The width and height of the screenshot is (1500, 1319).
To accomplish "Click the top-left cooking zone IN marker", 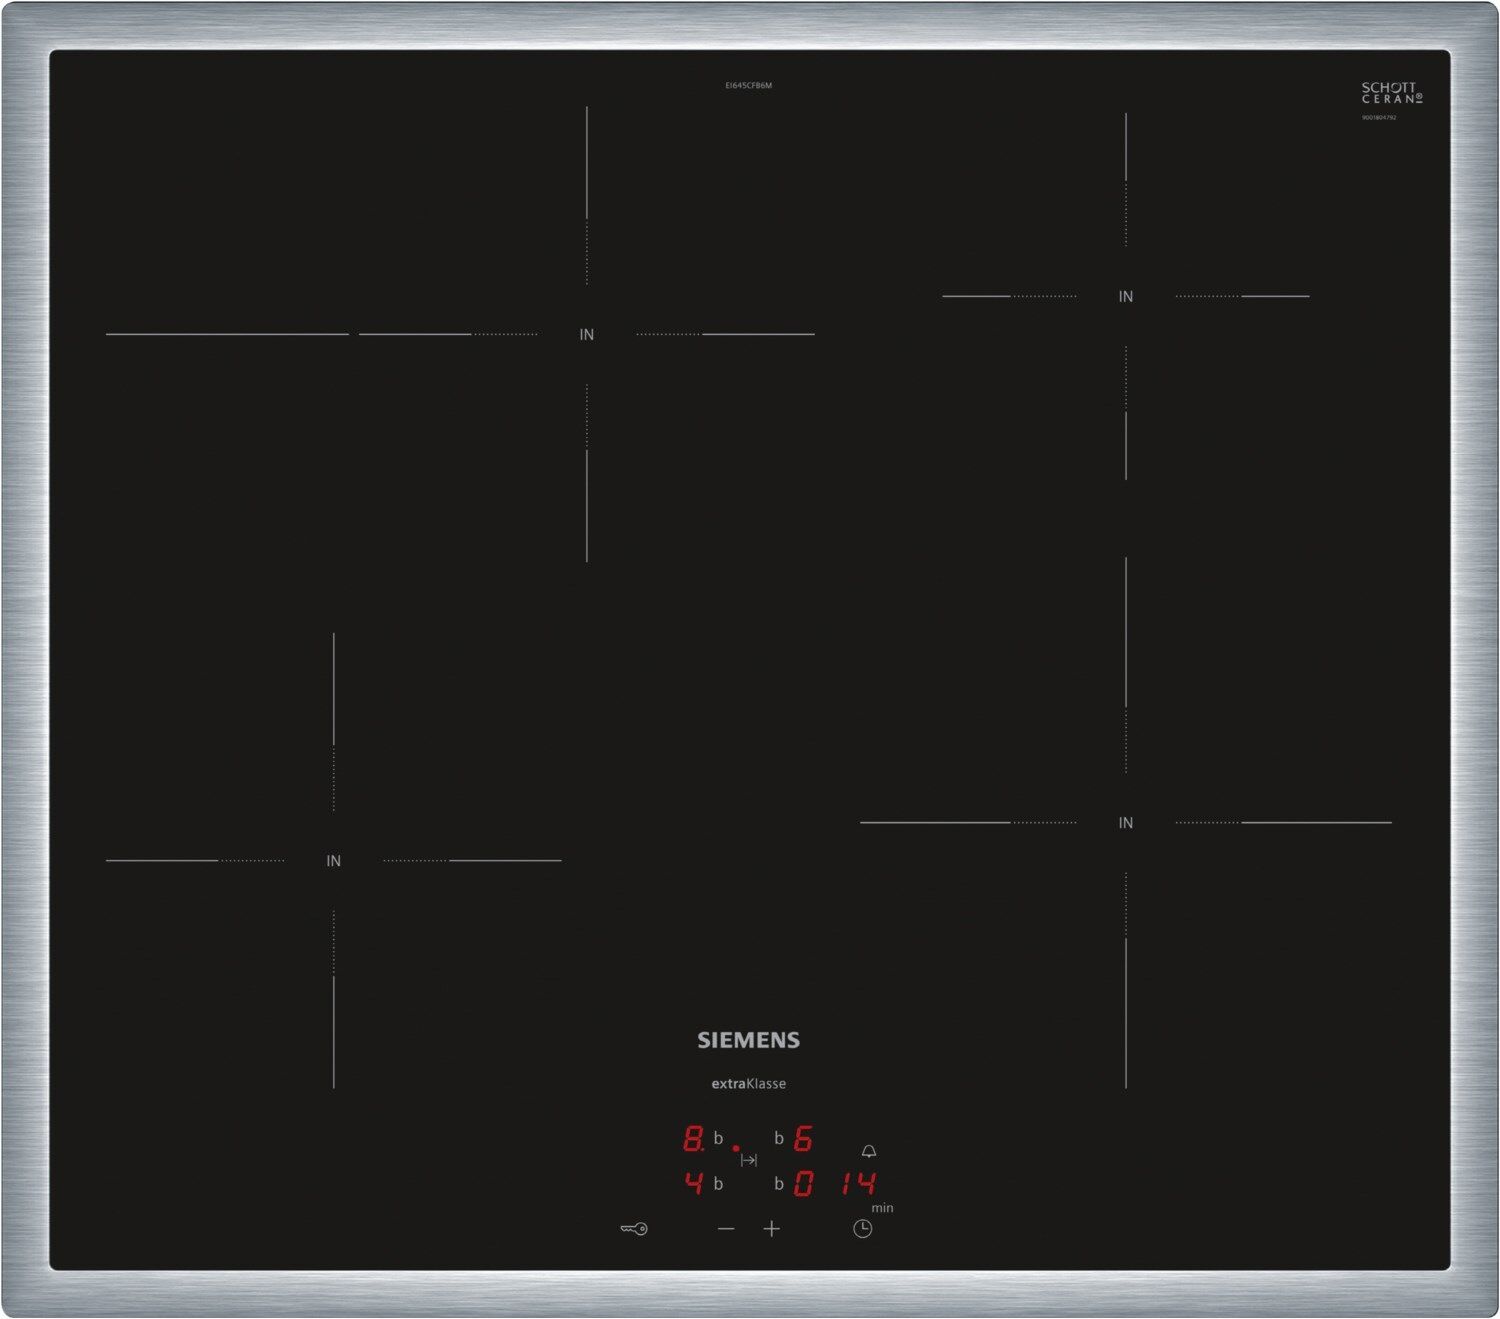I will click(x=587, y=335).
